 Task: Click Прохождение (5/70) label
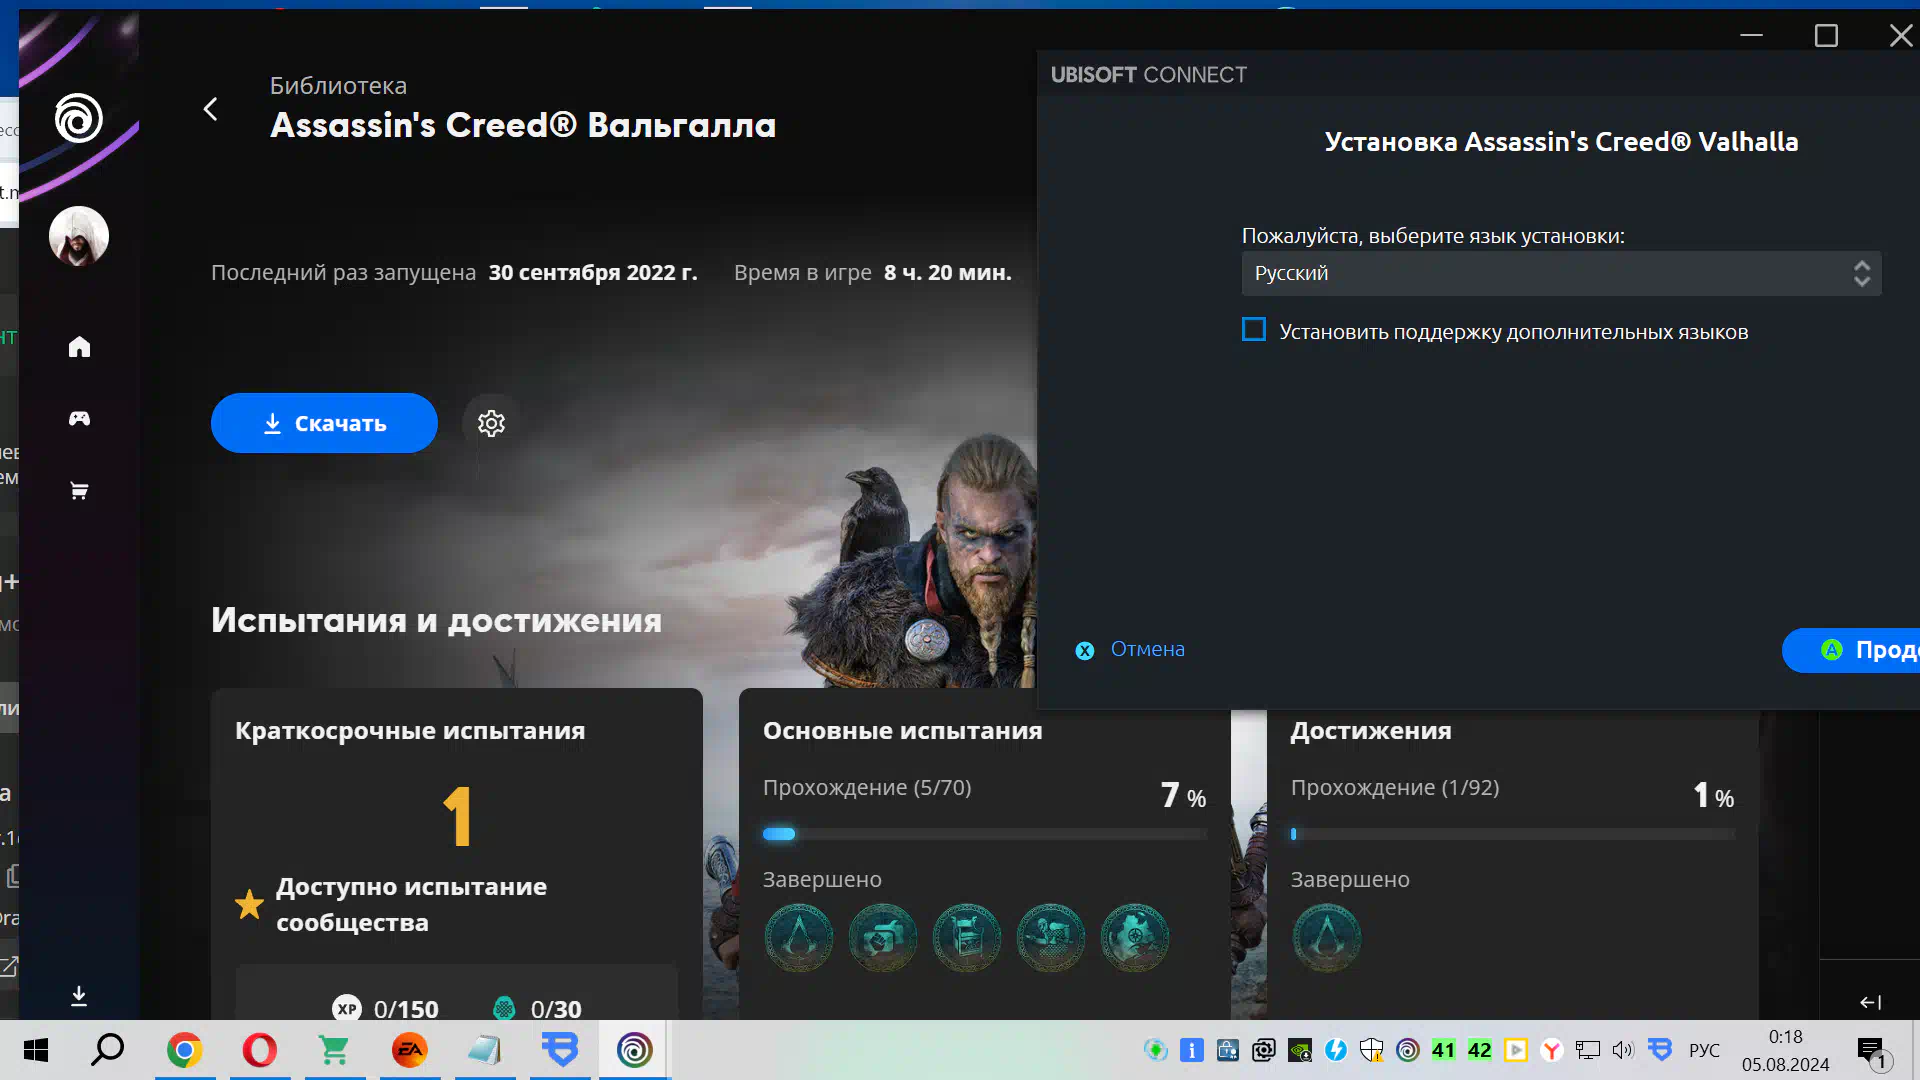(x=867, y=788)
